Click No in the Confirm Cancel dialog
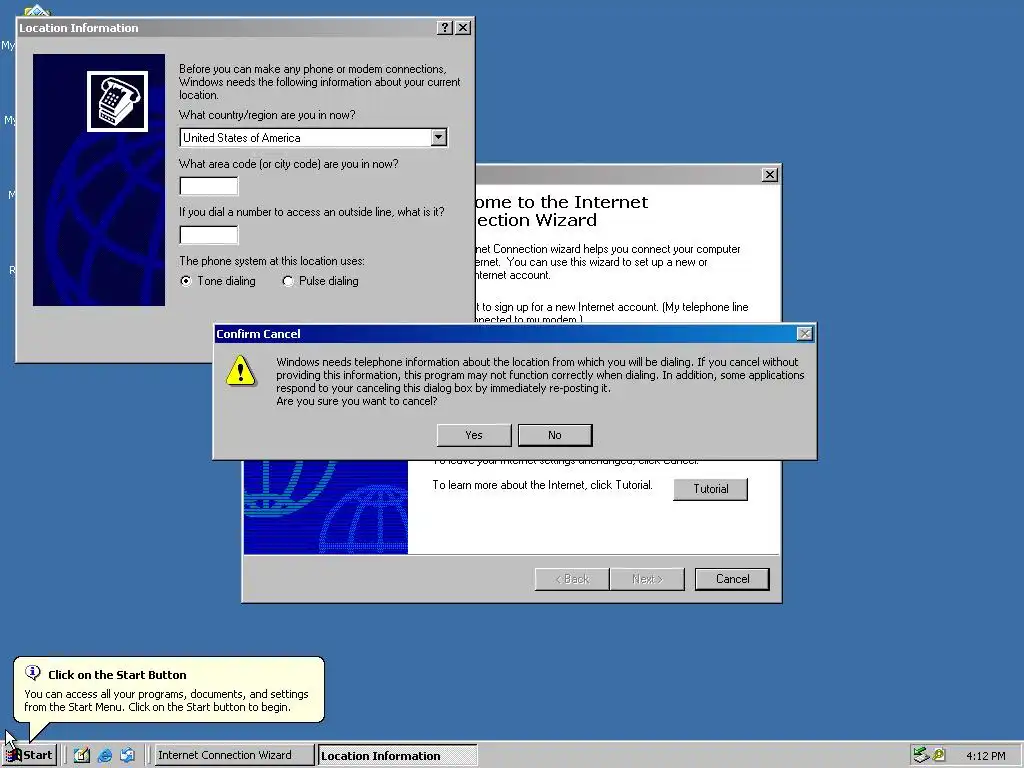 pos(554,435)
